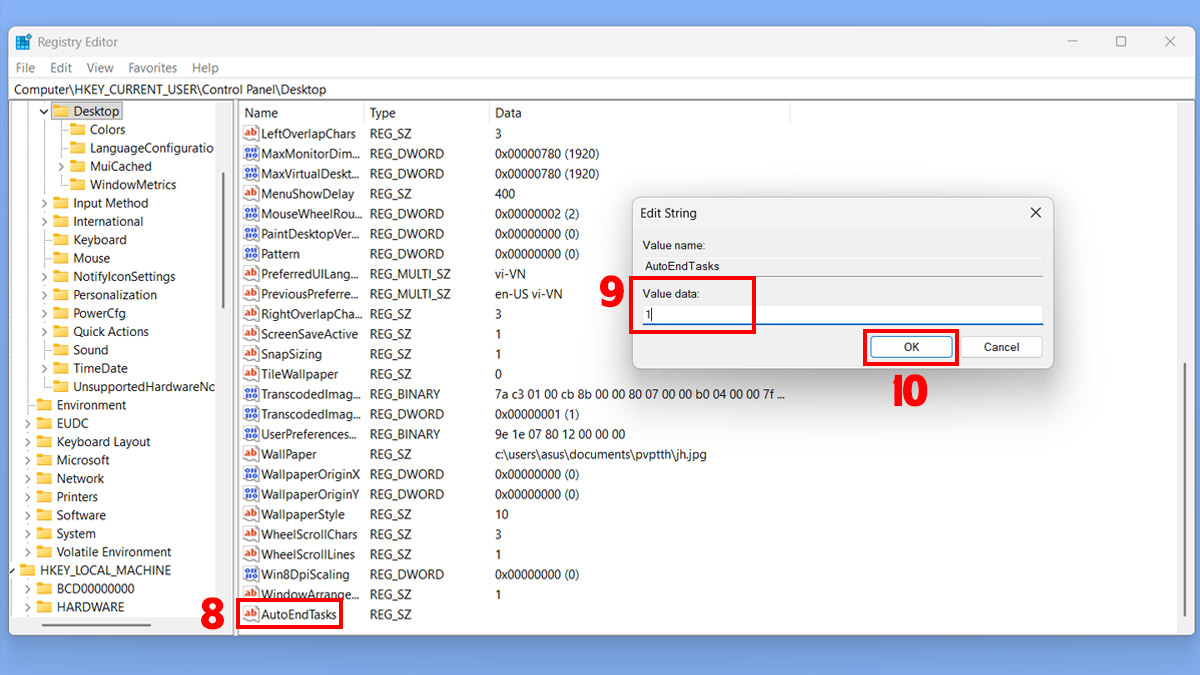
Task: Open the Edit menu
Action: 61,68
